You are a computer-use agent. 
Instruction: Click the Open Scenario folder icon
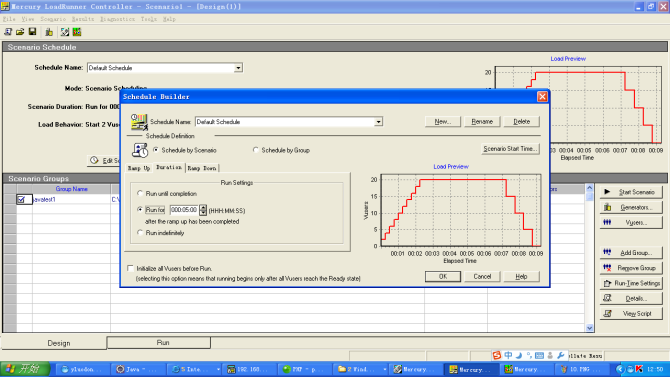tap(20, 32)
